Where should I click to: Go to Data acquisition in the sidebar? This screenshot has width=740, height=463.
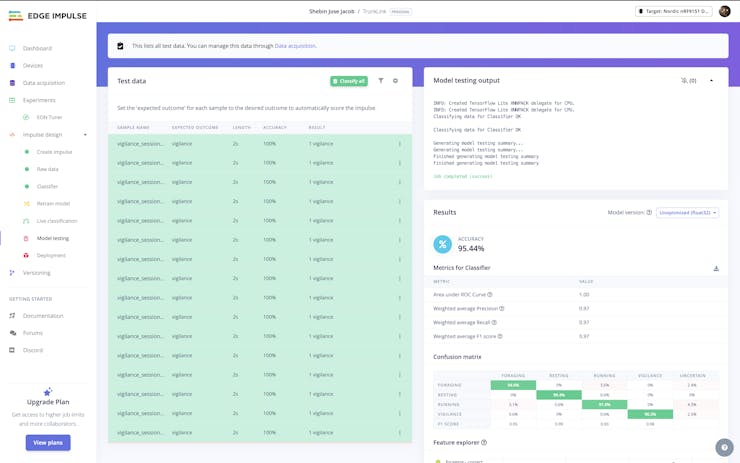point(44,83)
